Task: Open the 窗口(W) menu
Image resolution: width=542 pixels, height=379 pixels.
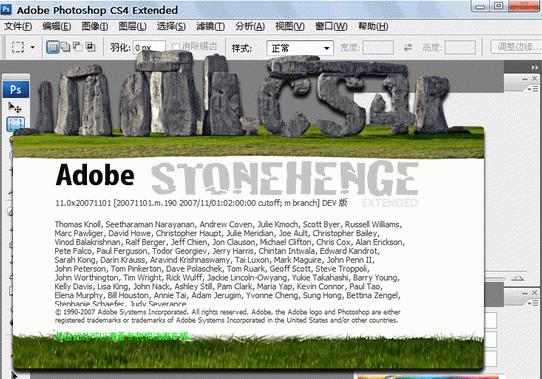Action: [x=331, y=26]
